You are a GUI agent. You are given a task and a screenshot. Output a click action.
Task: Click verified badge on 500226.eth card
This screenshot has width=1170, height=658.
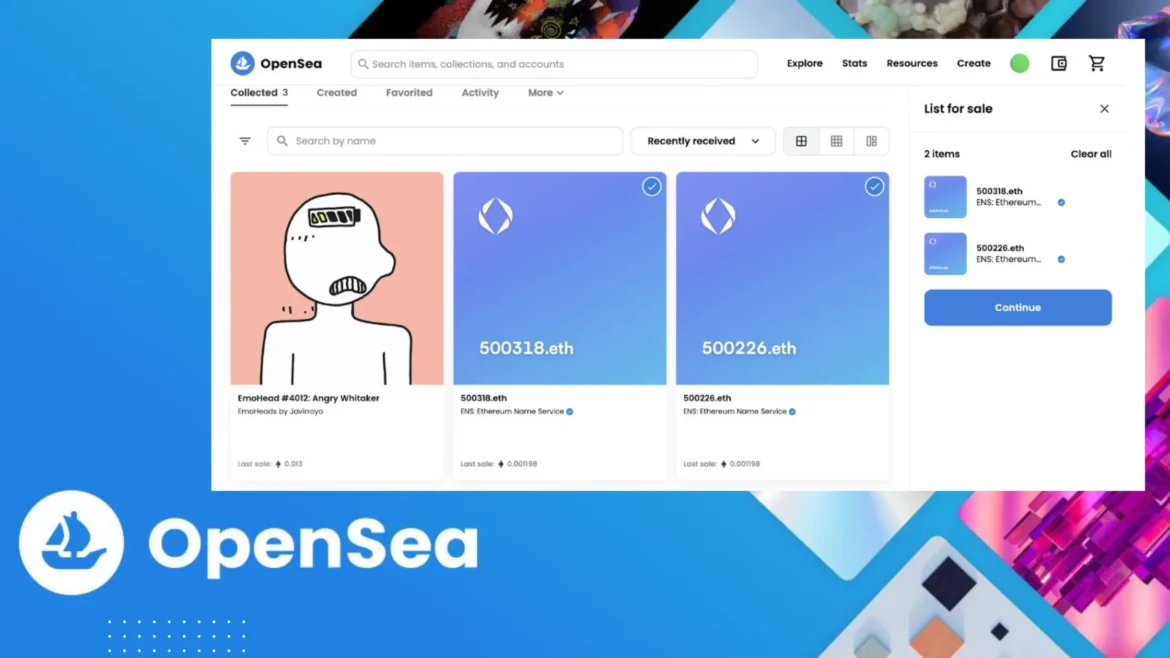tap(792, 412)
